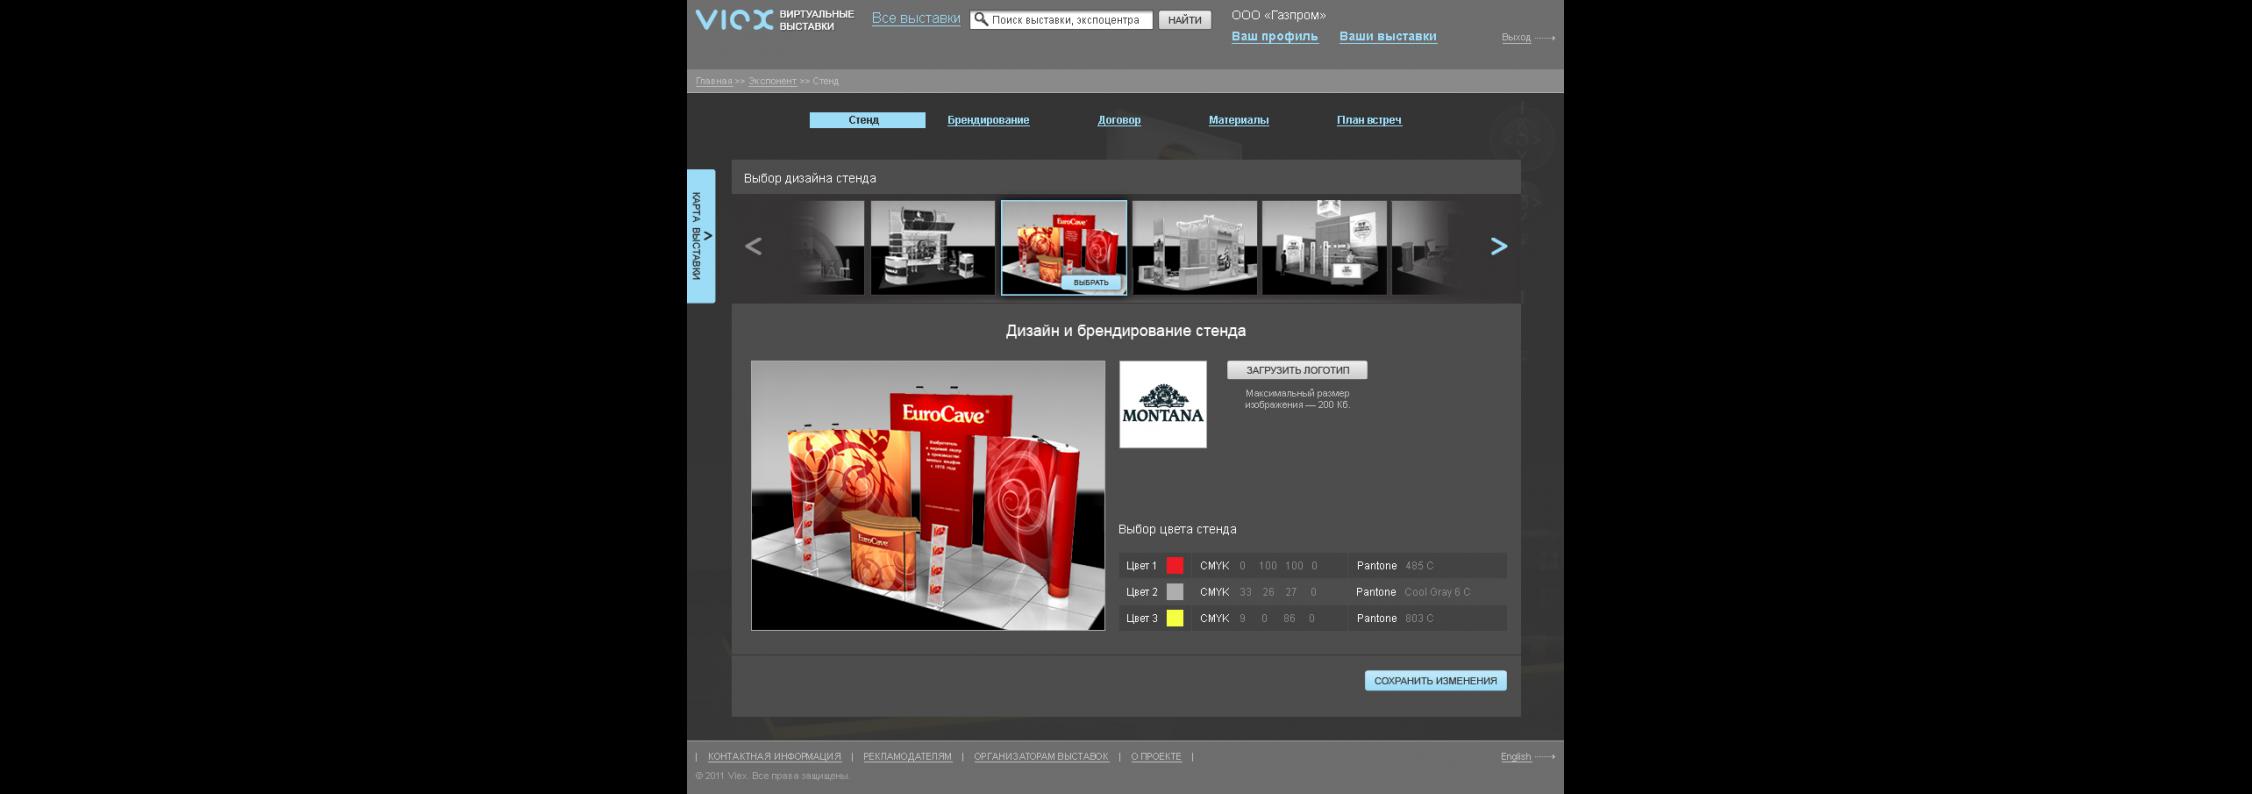This screenshot has height=794, width=2252.
Task: Open the Материалы tab
Action: tap(1238, 120)
